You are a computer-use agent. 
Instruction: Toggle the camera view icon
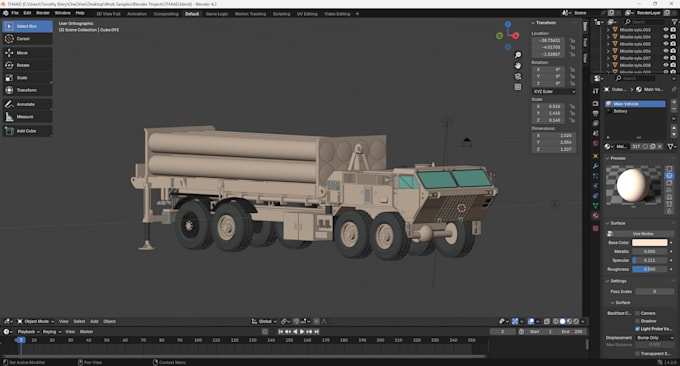click(x=518, y=76)
